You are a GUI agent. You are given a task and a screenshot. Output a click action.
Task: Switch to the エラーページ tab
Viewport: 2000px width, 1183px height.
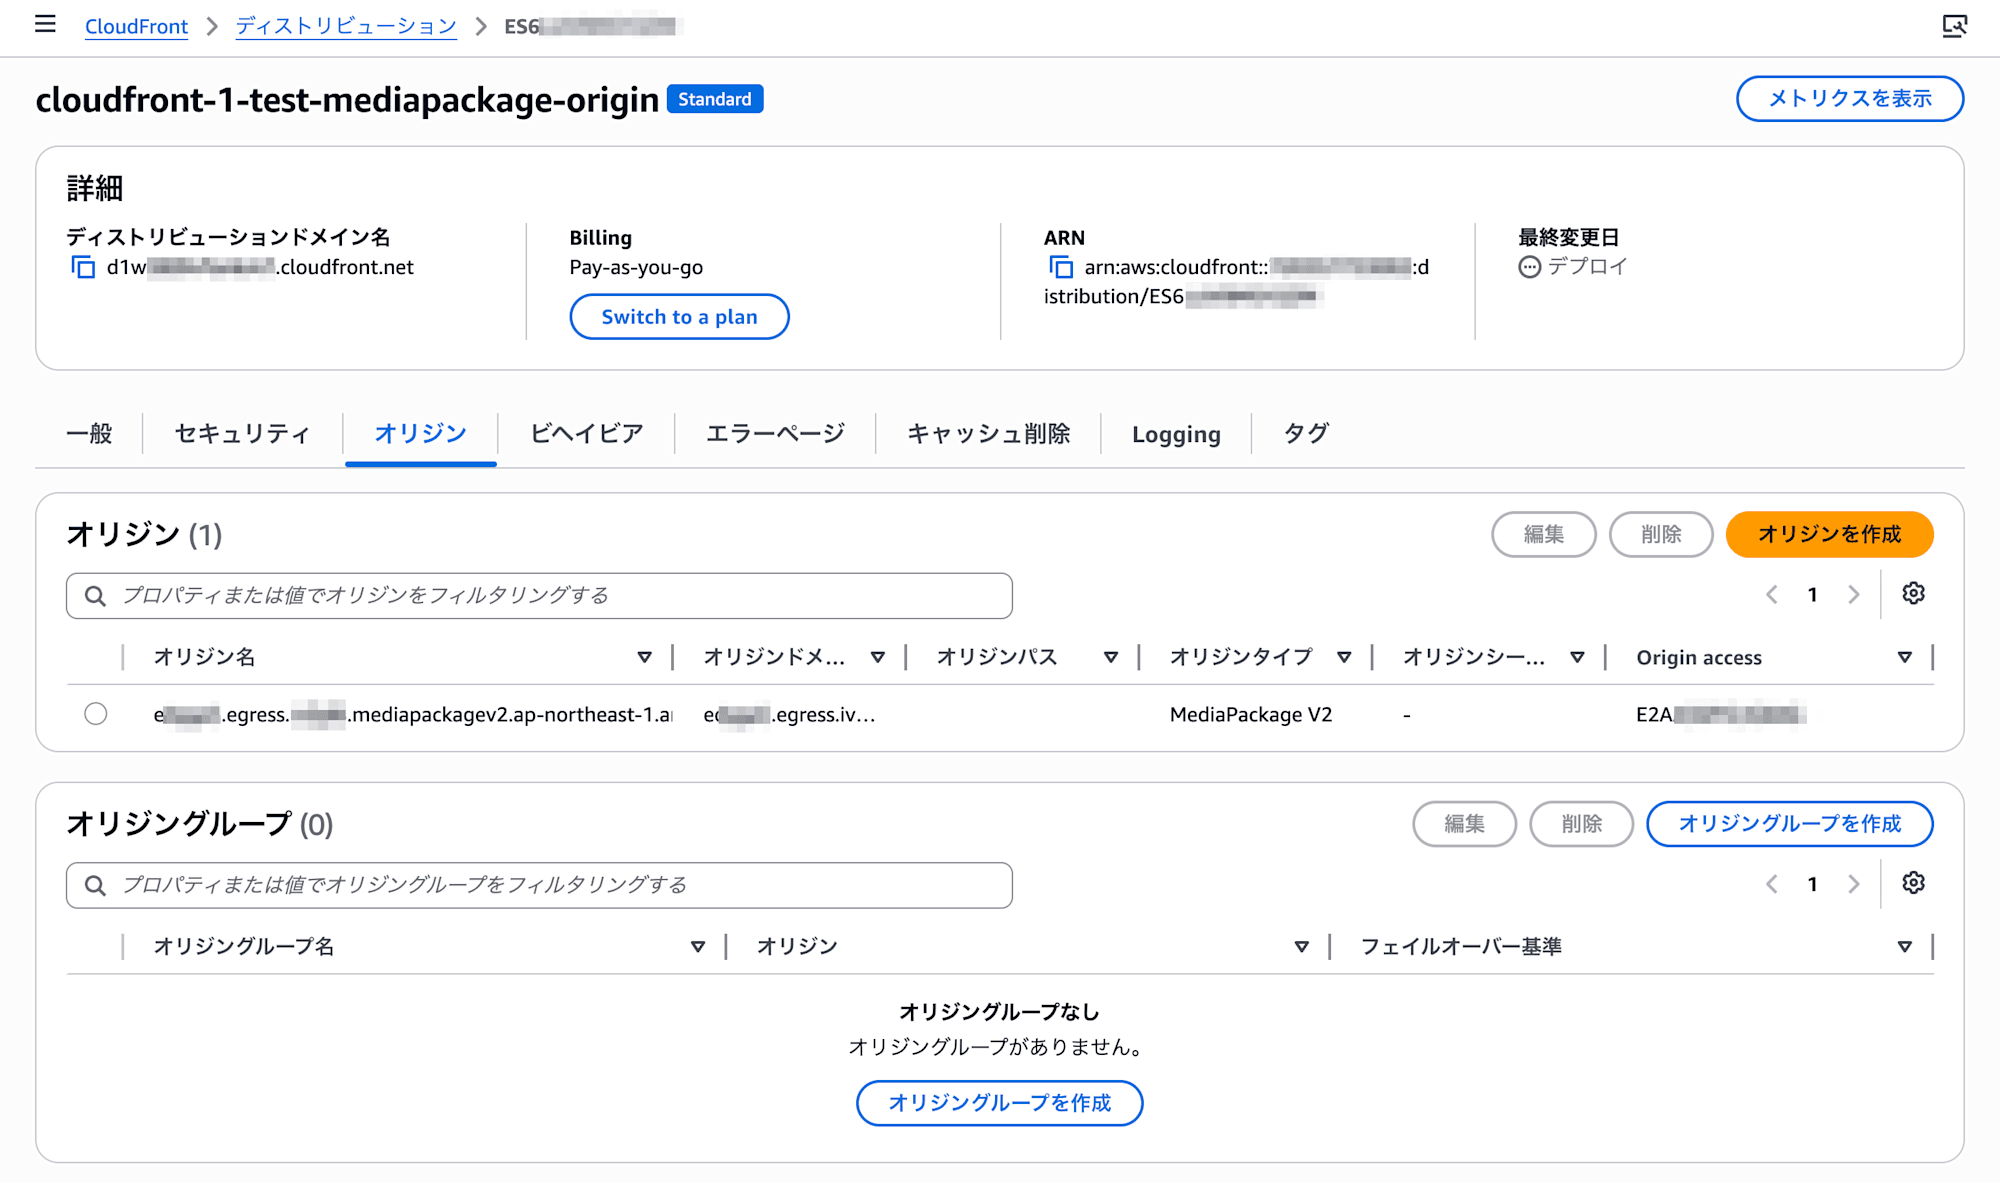pyautogui.click(x=775, y=433)
